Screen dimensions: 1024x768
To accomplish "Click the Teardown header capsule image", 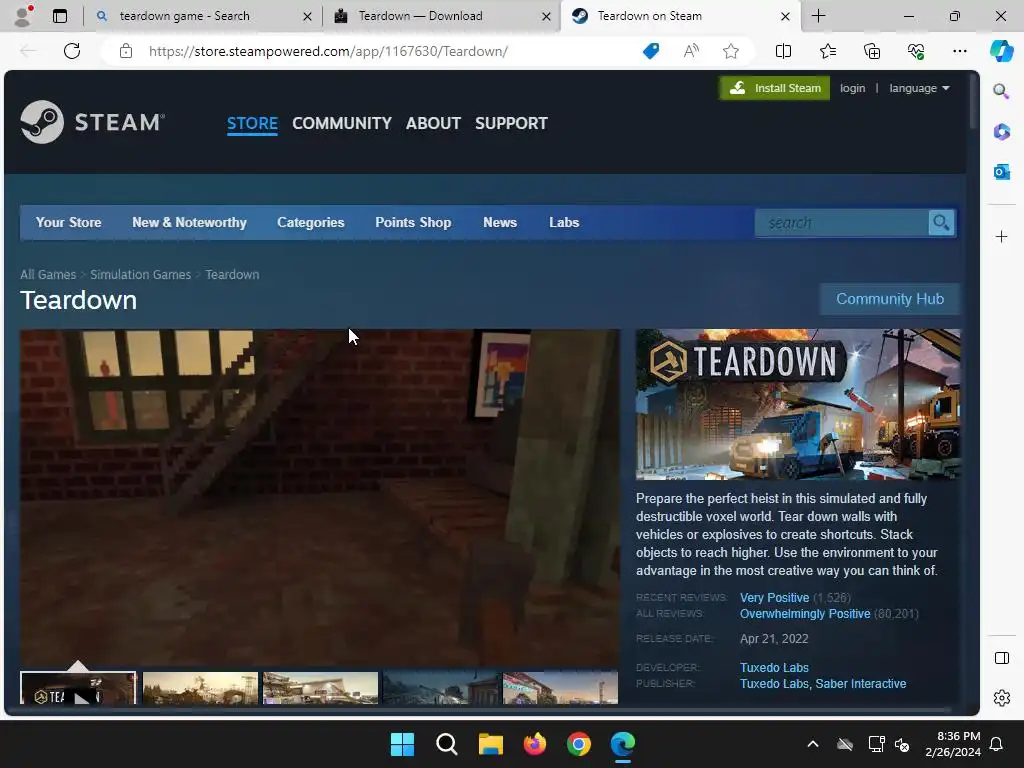I will pos(798,404).
